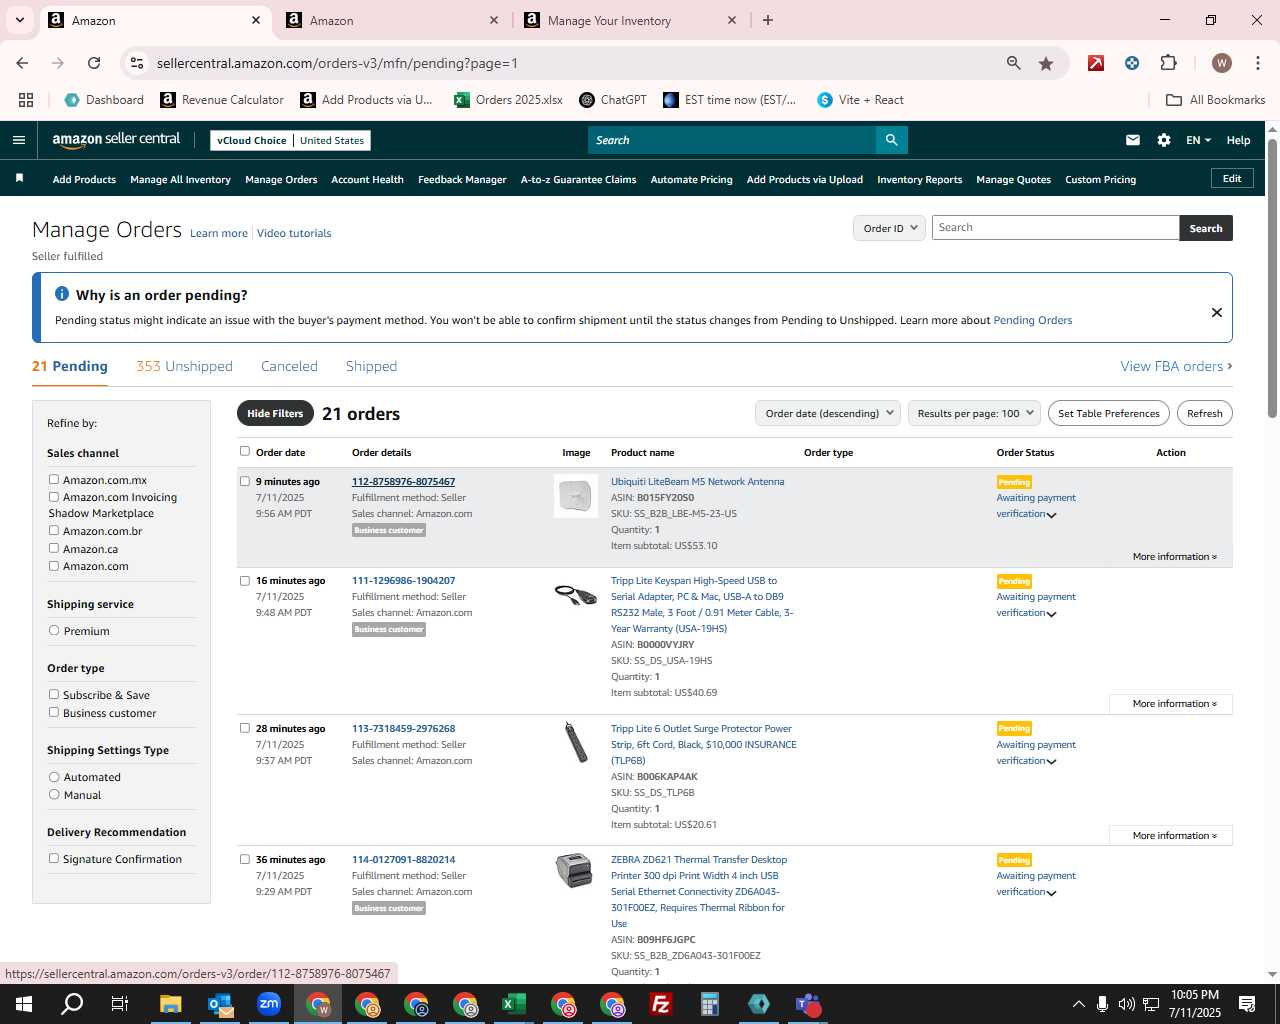Click the Refresh orders button

pyautogui.click(x=1204, y=413)
